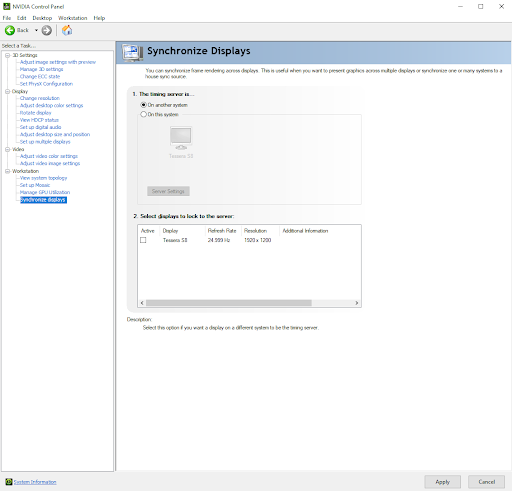Open Set up digital audio

(40, 127)
